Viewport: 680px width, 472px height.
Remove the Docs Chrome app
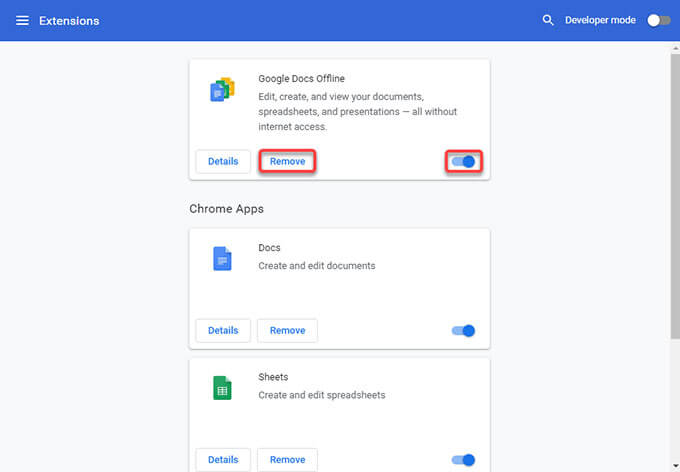pos(288,331)
